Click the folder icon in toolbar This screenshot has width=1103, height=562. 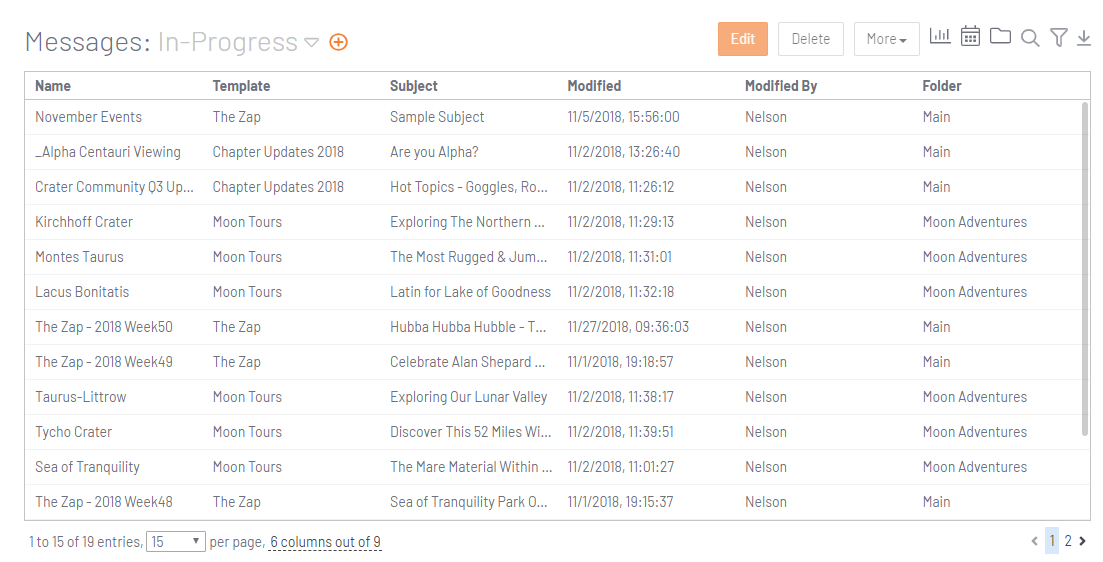click(x=1000, y=36)
